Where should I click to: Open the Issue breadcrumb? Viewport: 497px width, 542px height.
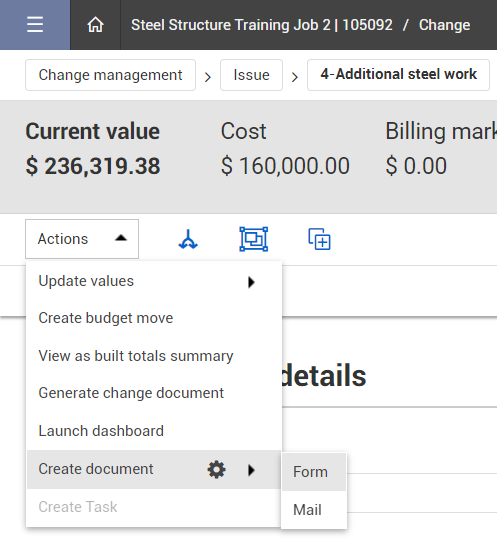[x=251, y=75]
